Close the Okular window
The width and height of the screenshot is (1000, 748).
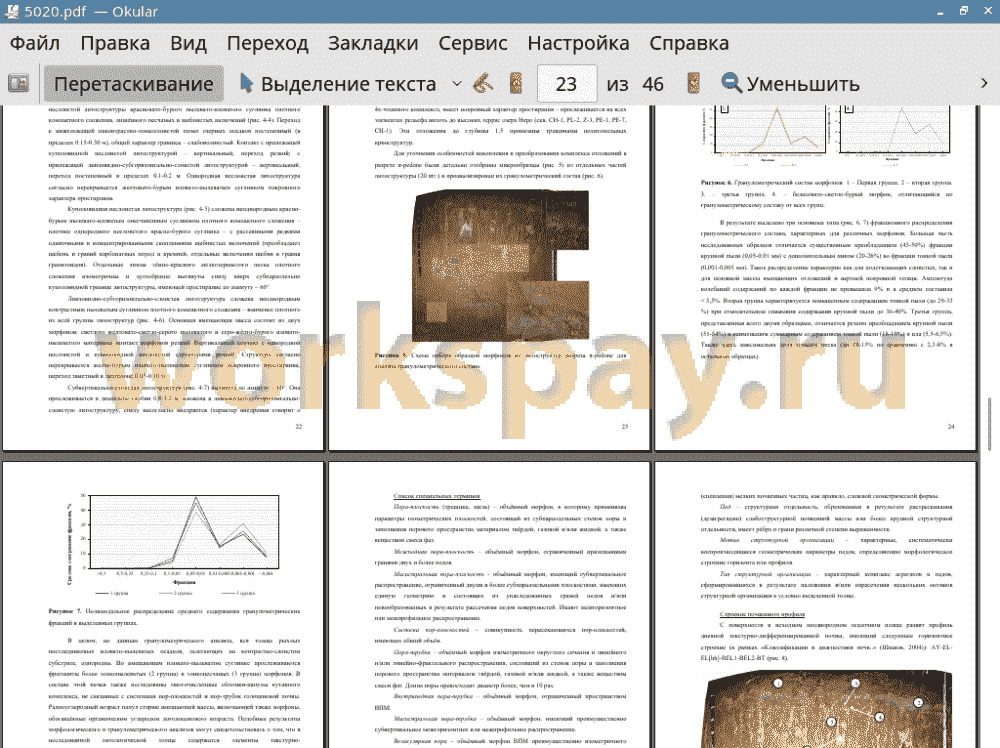tap(986, 11)
